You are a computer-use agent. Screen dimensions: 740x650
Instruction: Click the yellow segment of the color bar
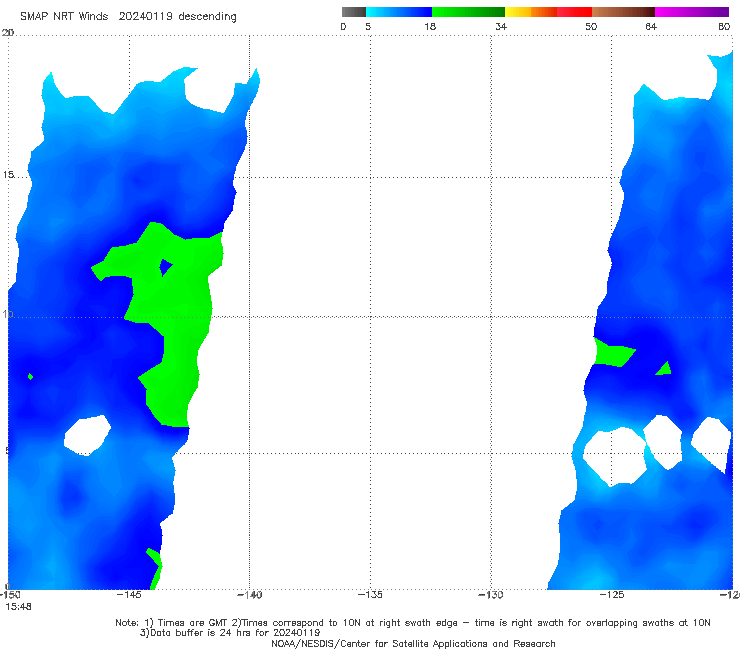click(518, 12)
